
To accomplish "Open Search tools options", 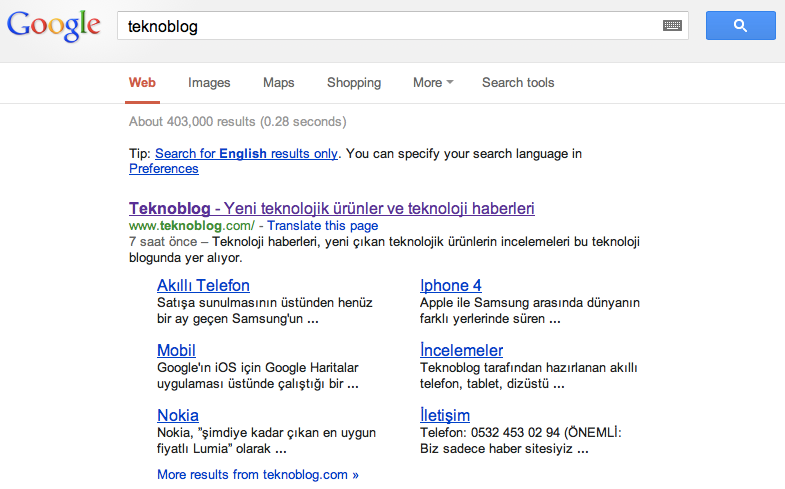I will (517, 83).
